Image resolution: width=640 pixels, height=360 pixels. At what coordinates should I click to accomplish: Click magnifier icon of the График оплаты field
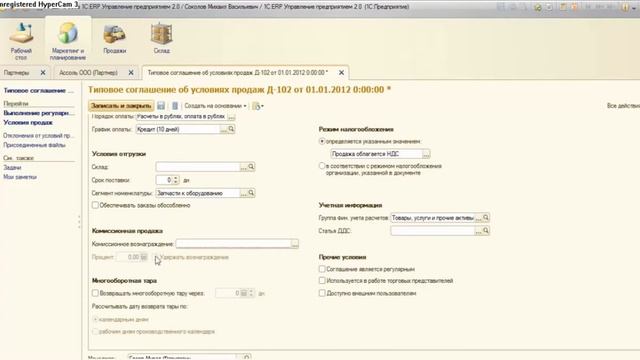click(231, 129)
